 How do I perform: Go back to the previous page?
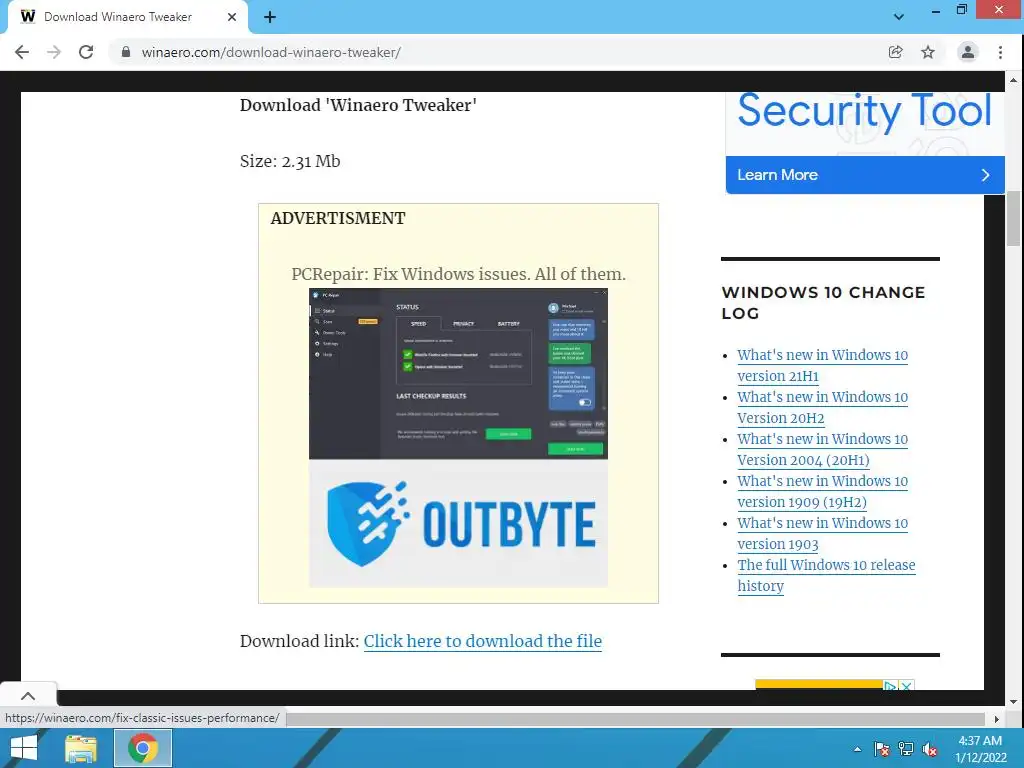coord(22,52)
